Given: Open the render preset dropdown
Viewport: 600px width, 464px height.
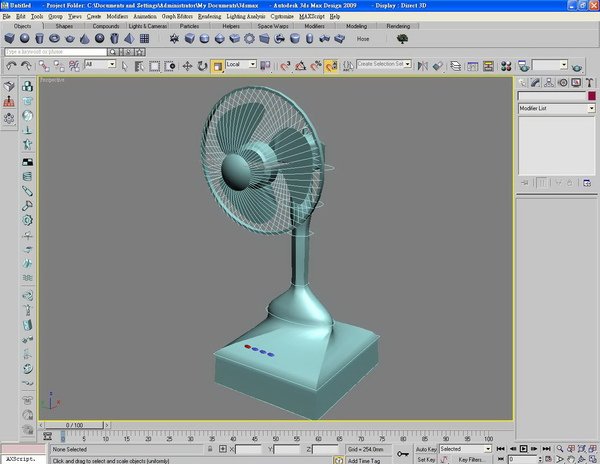Looking at the screenshot, I should point(549,65).
